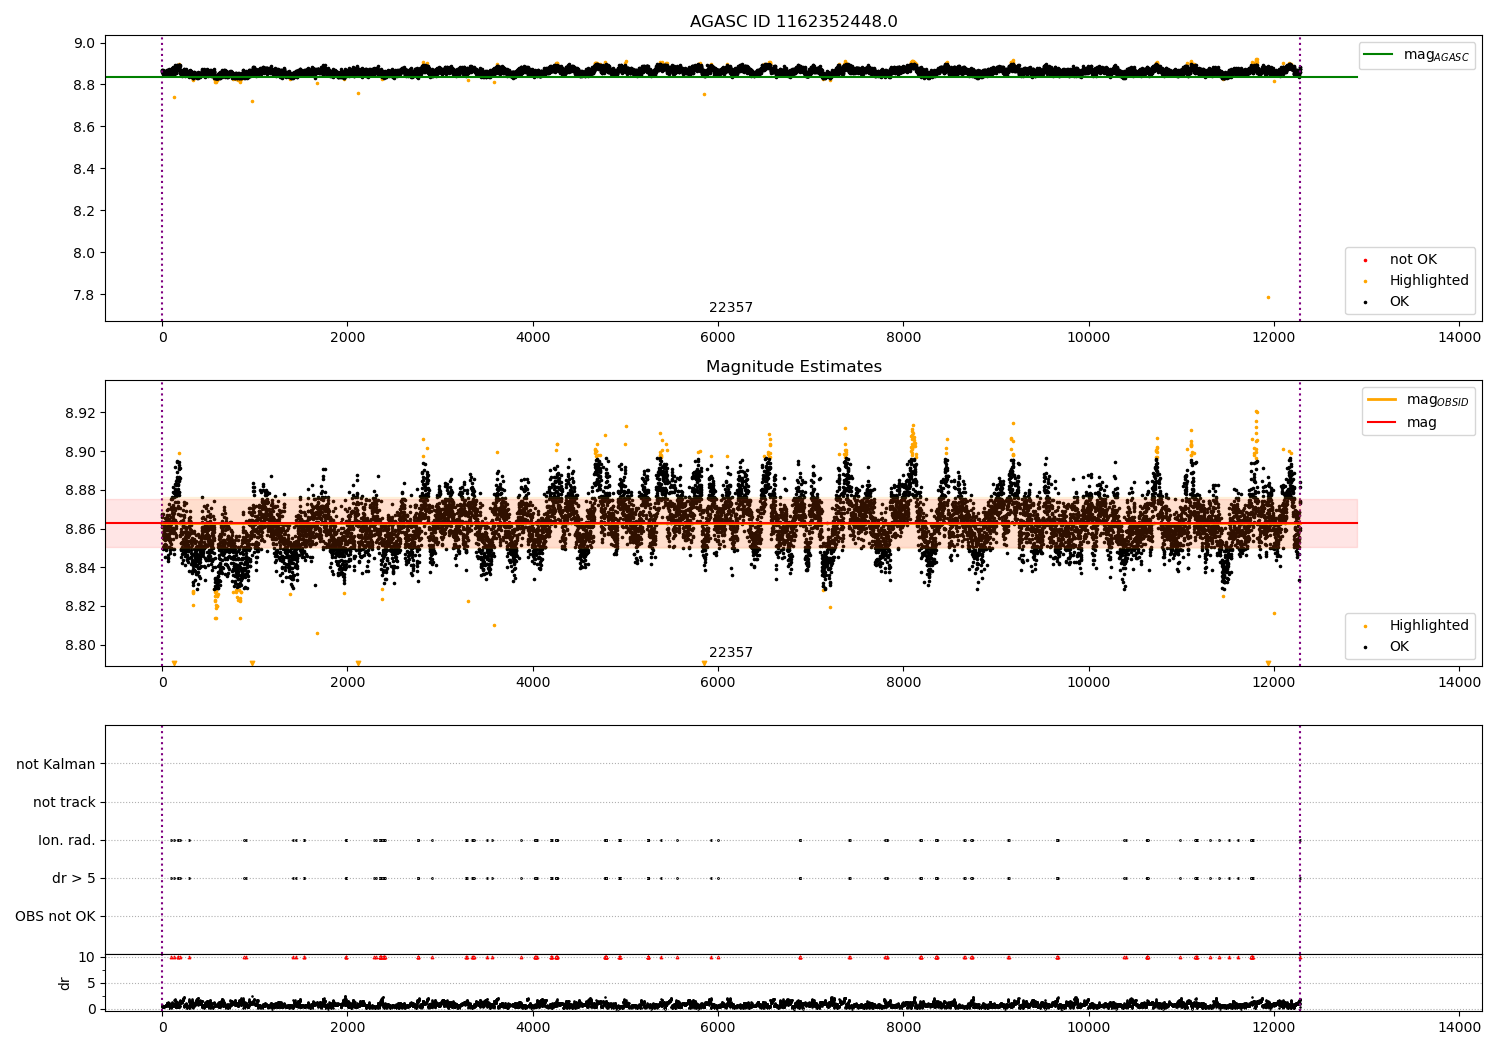Screen dimensions: 1500x1050
Task: Click the 8.4 y-axis tick in the top plot
Action: 84,169
